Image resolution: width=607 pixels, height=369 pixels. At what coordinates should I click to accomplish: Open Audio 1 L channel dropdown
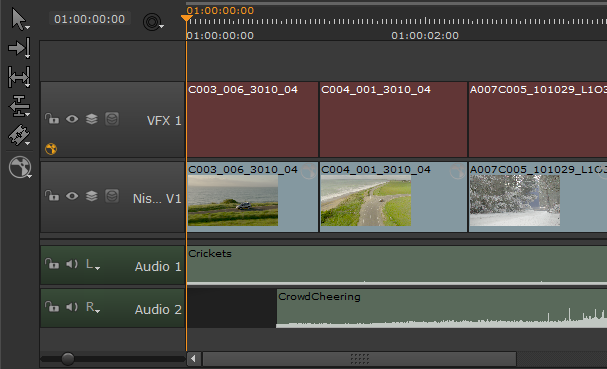click(x=93, y=265)
